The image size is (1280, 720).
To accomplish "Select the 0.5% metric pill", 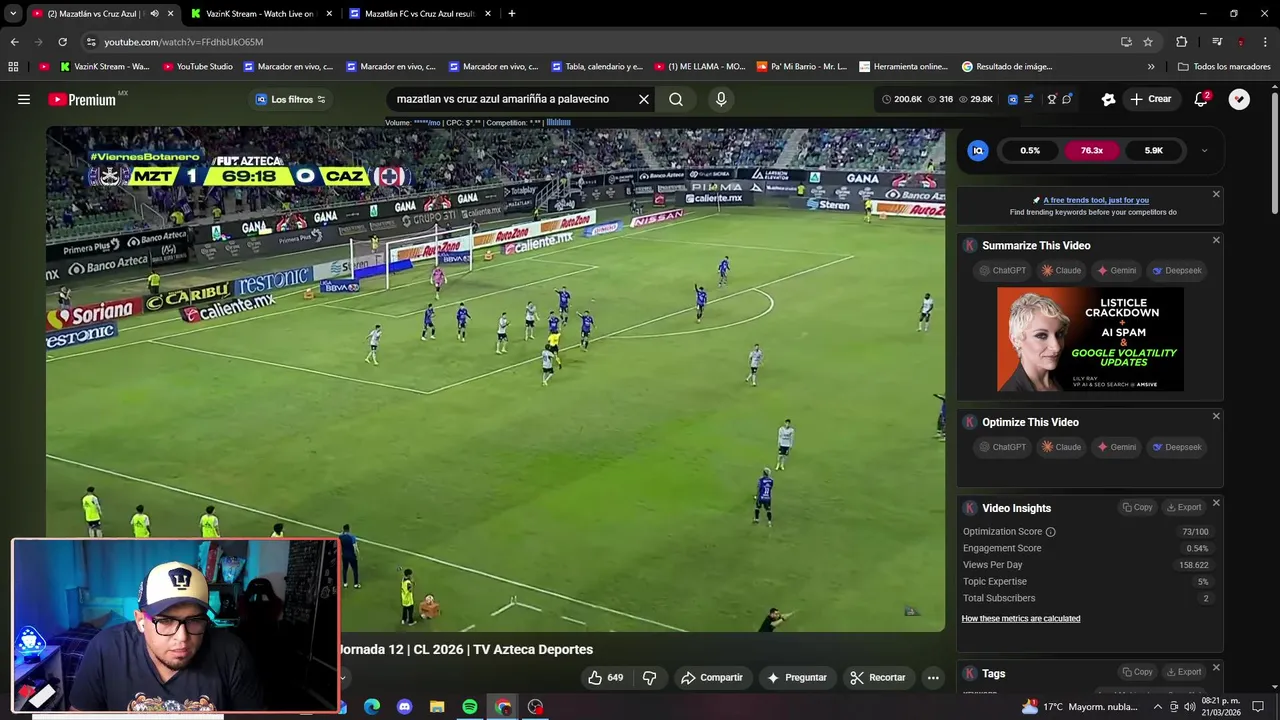I will click(x=1030, y=150).
